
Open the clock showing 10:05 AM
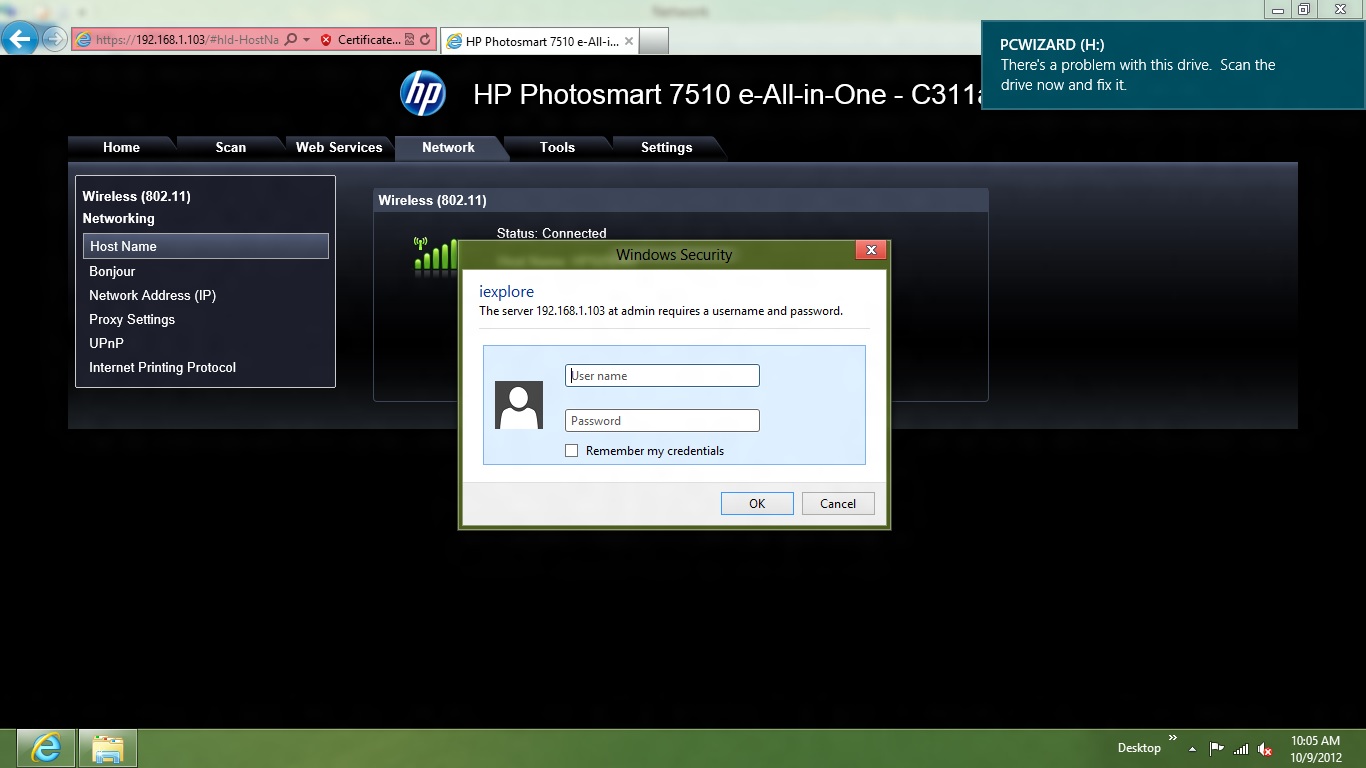point(1315,749)
